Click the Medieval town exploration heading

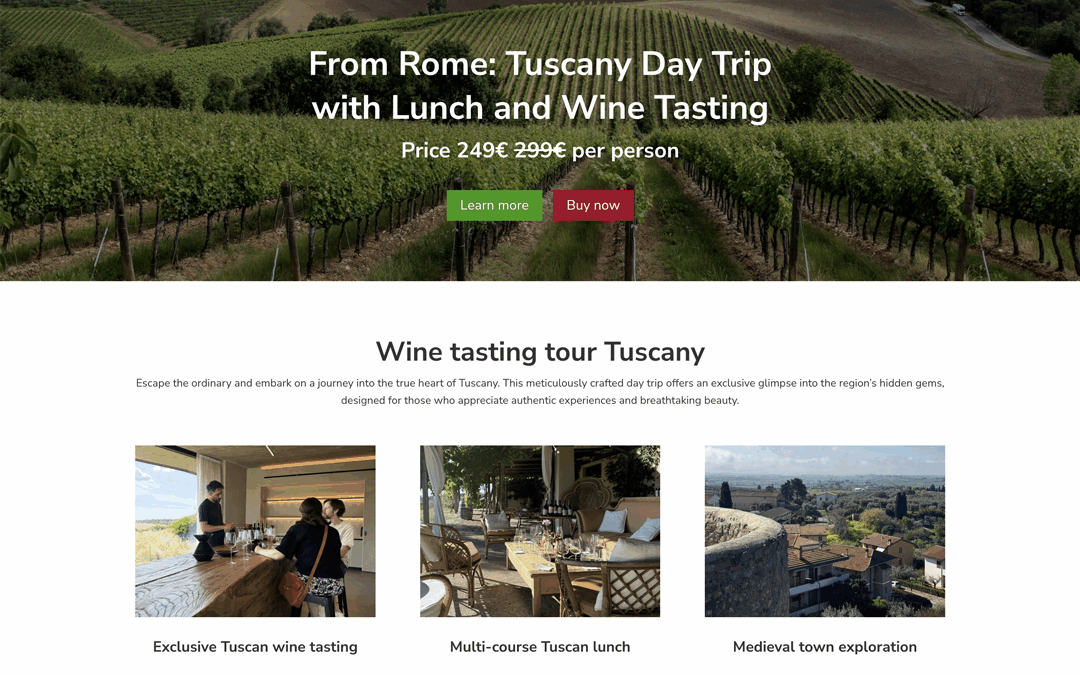(x=825, y=647)
